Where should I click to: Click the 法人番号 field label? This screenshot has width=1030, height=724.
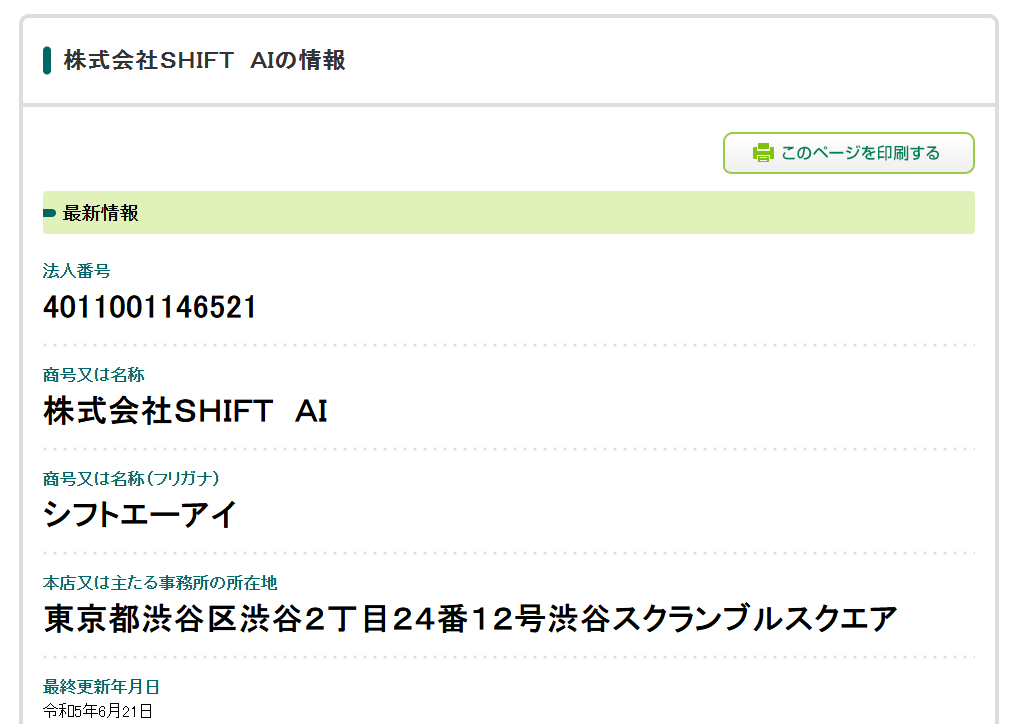[74, 270]
